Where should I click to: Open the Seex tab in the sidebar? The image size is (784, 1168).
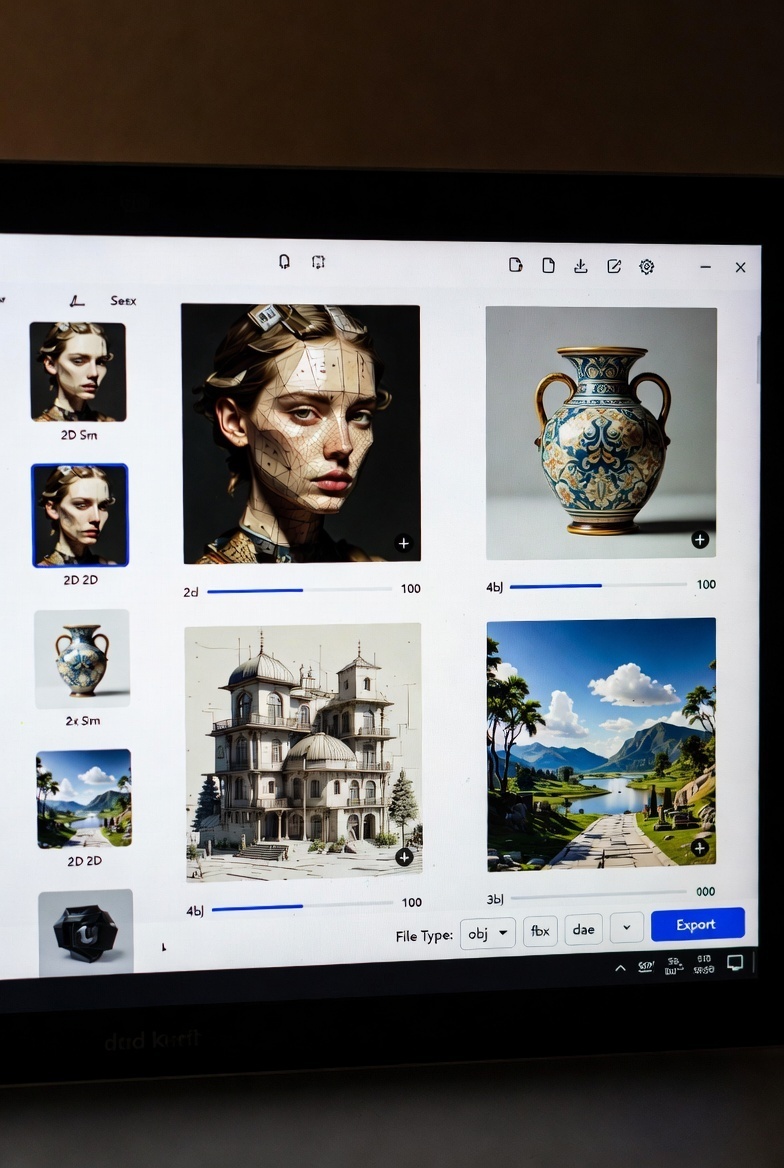pos(123,300)
